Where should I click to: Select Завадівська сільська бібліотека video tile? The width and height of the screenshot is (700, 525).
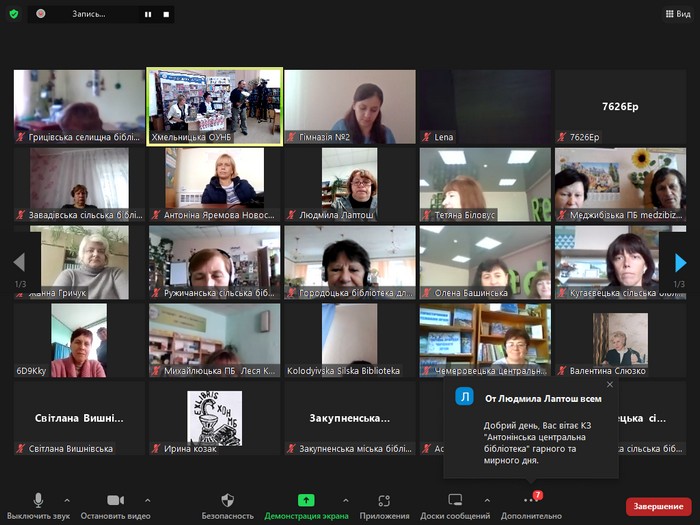click(x=79, y=185)
